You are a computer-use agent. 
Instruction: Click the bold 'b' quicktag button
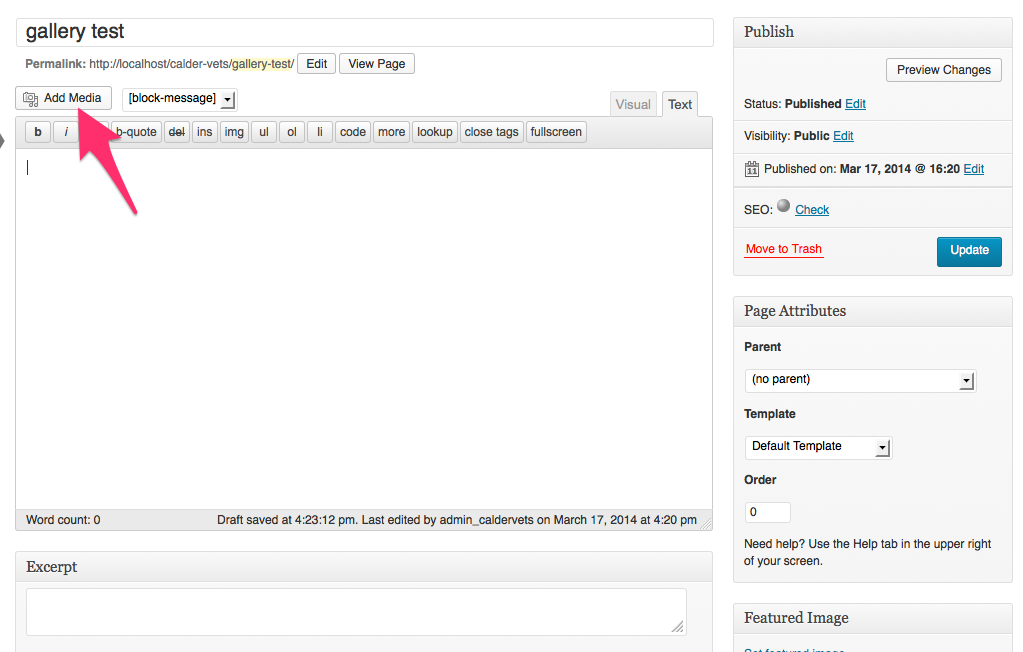tap(38, 132)
